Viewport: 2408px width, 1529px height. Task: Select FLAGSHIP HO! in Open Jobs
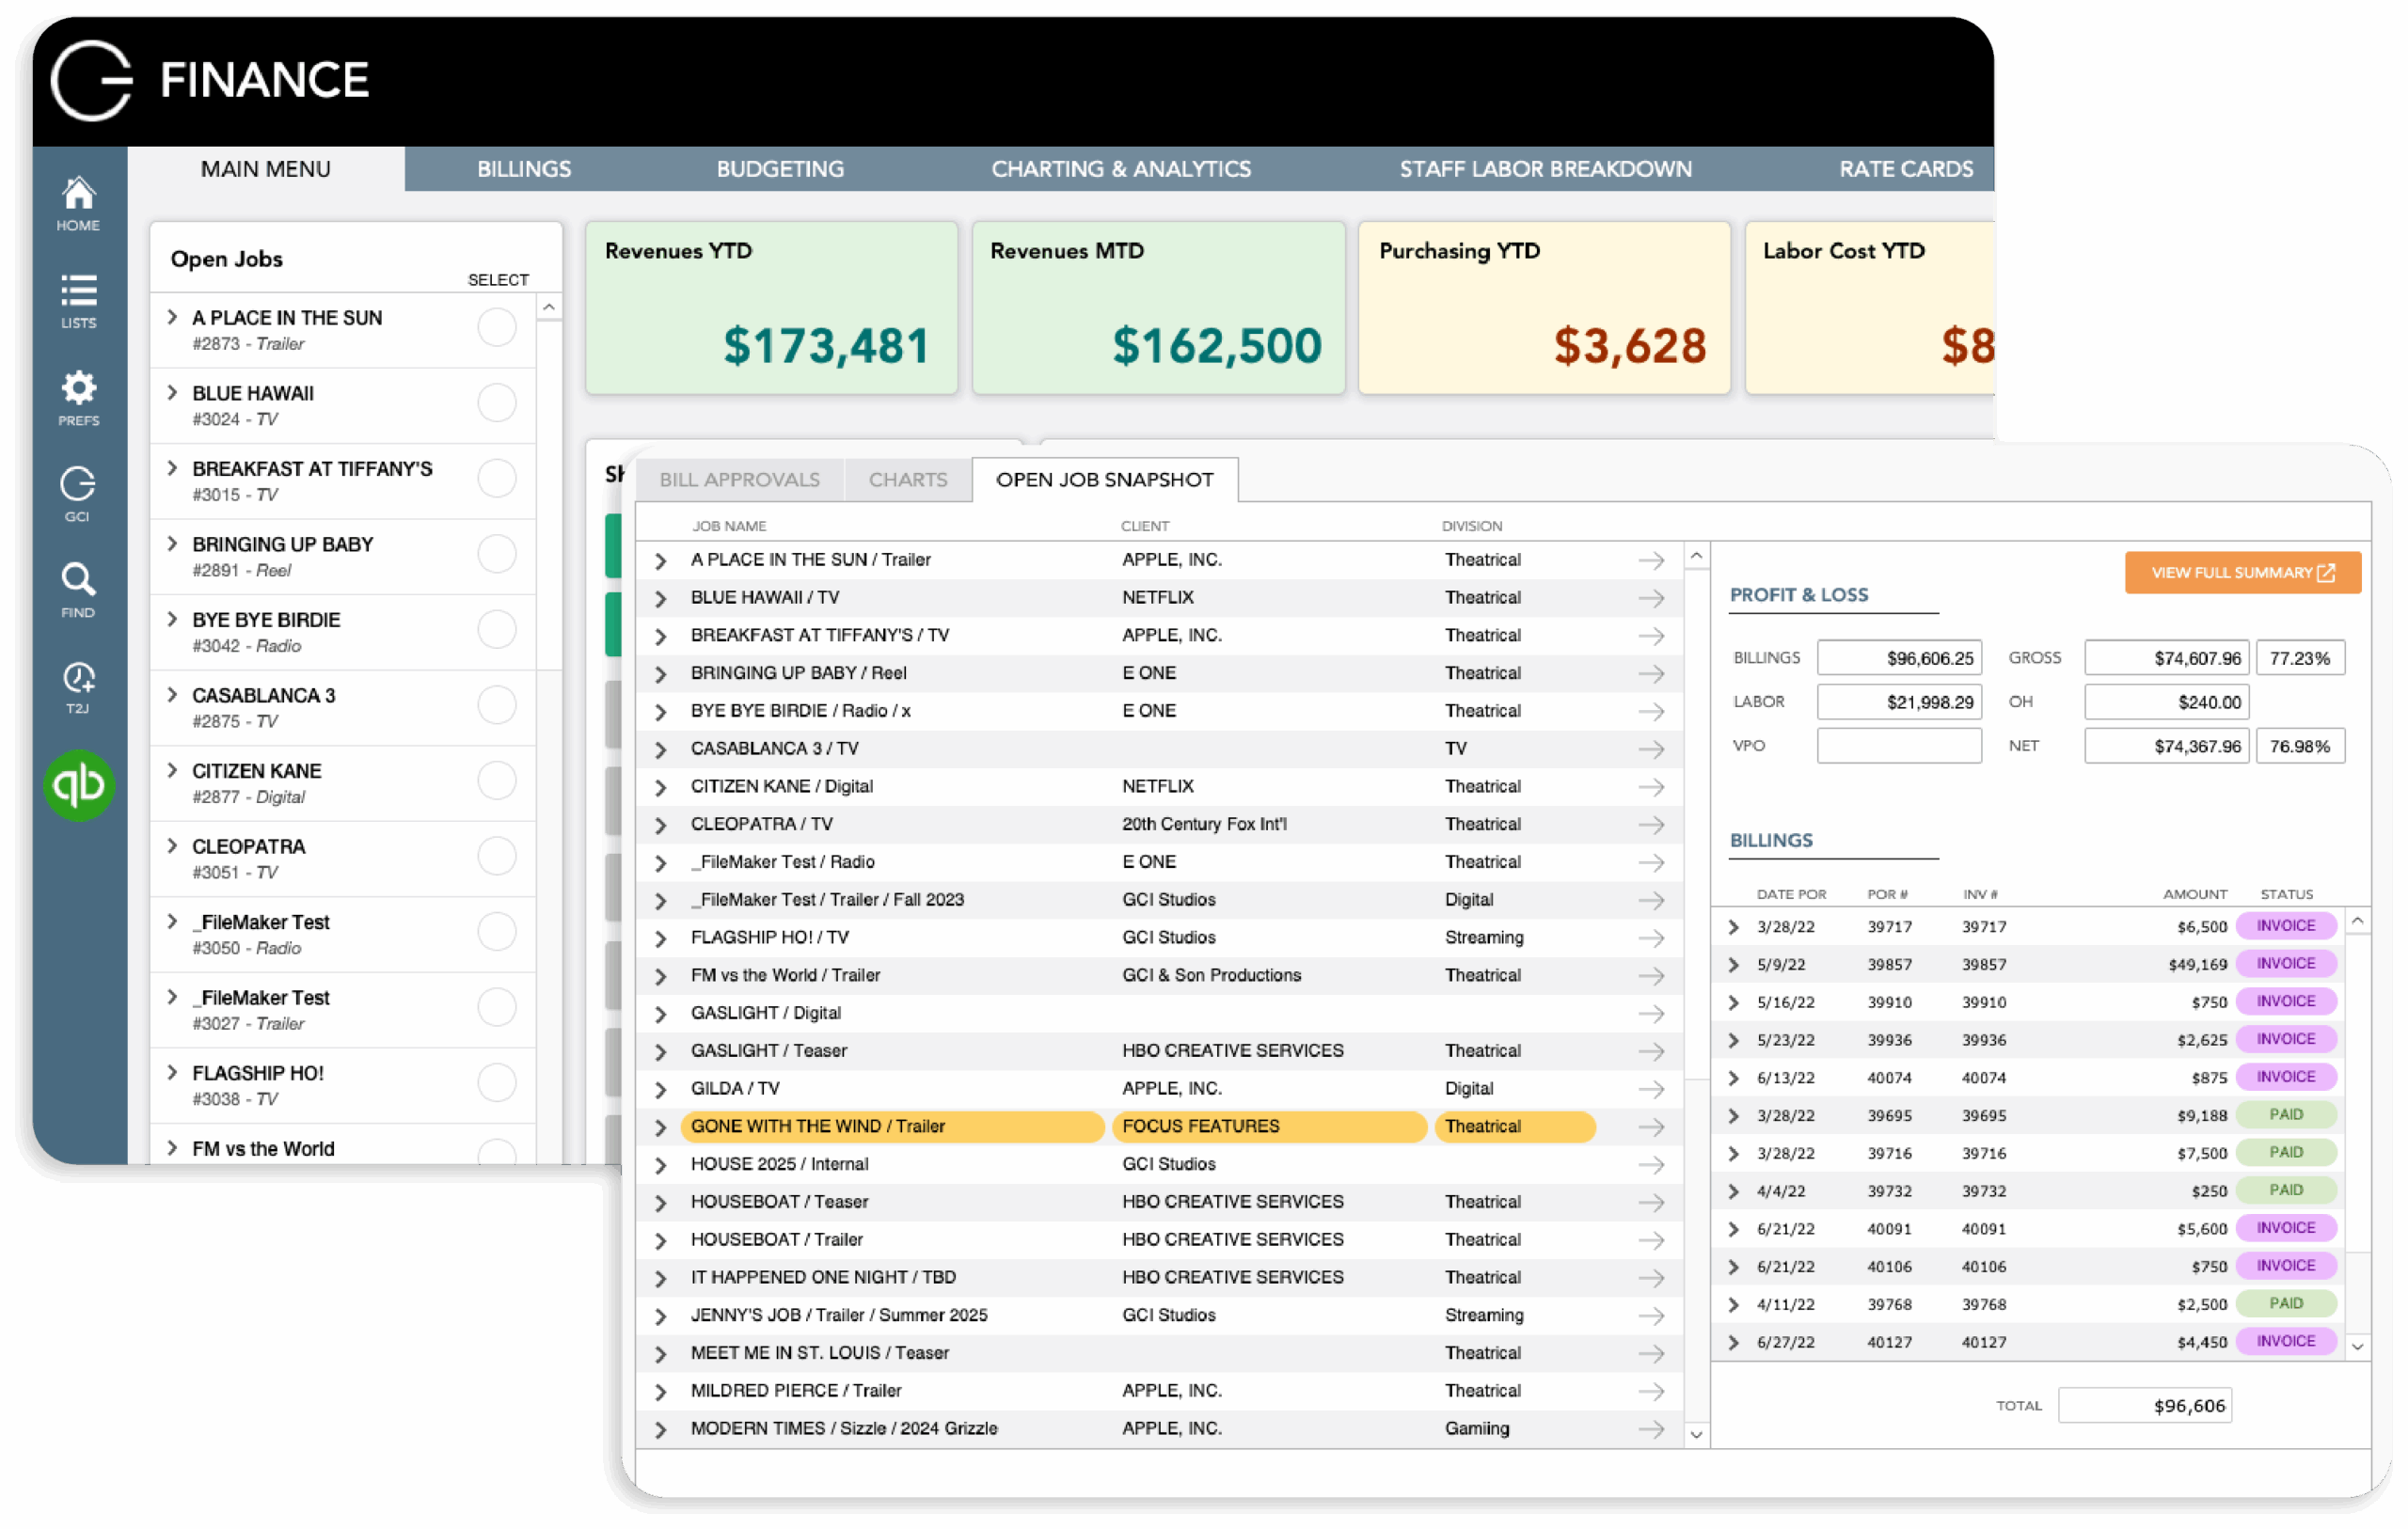click(497, 1082)
